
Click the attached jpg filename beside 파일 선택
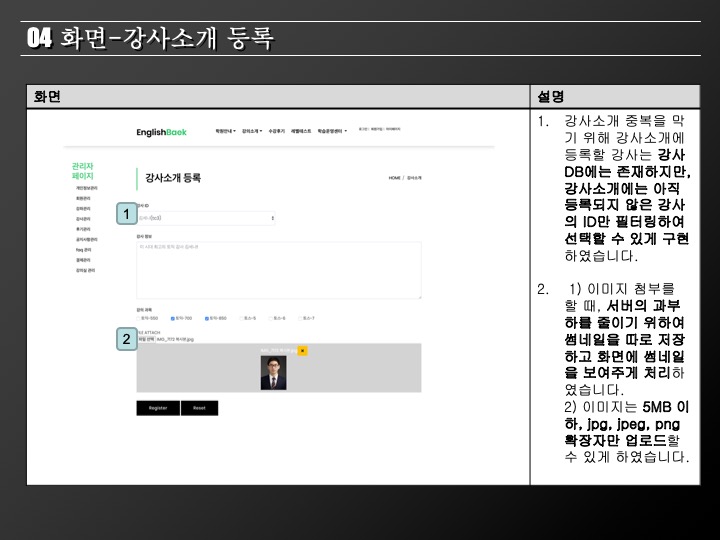(x=175, y=339)
